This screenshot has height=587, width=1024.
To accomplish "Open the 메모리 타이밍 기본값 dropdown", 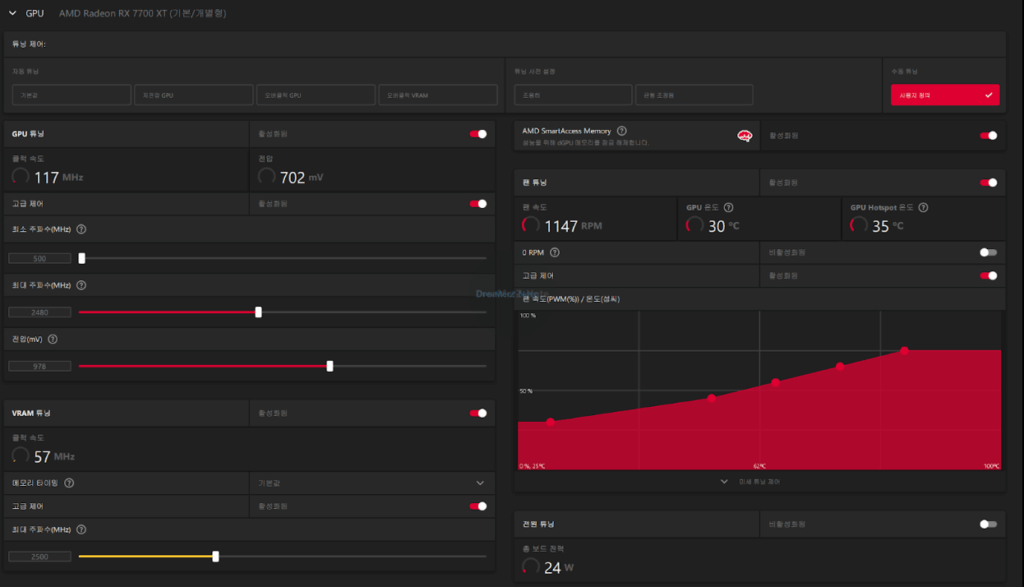I will point(372,483).
